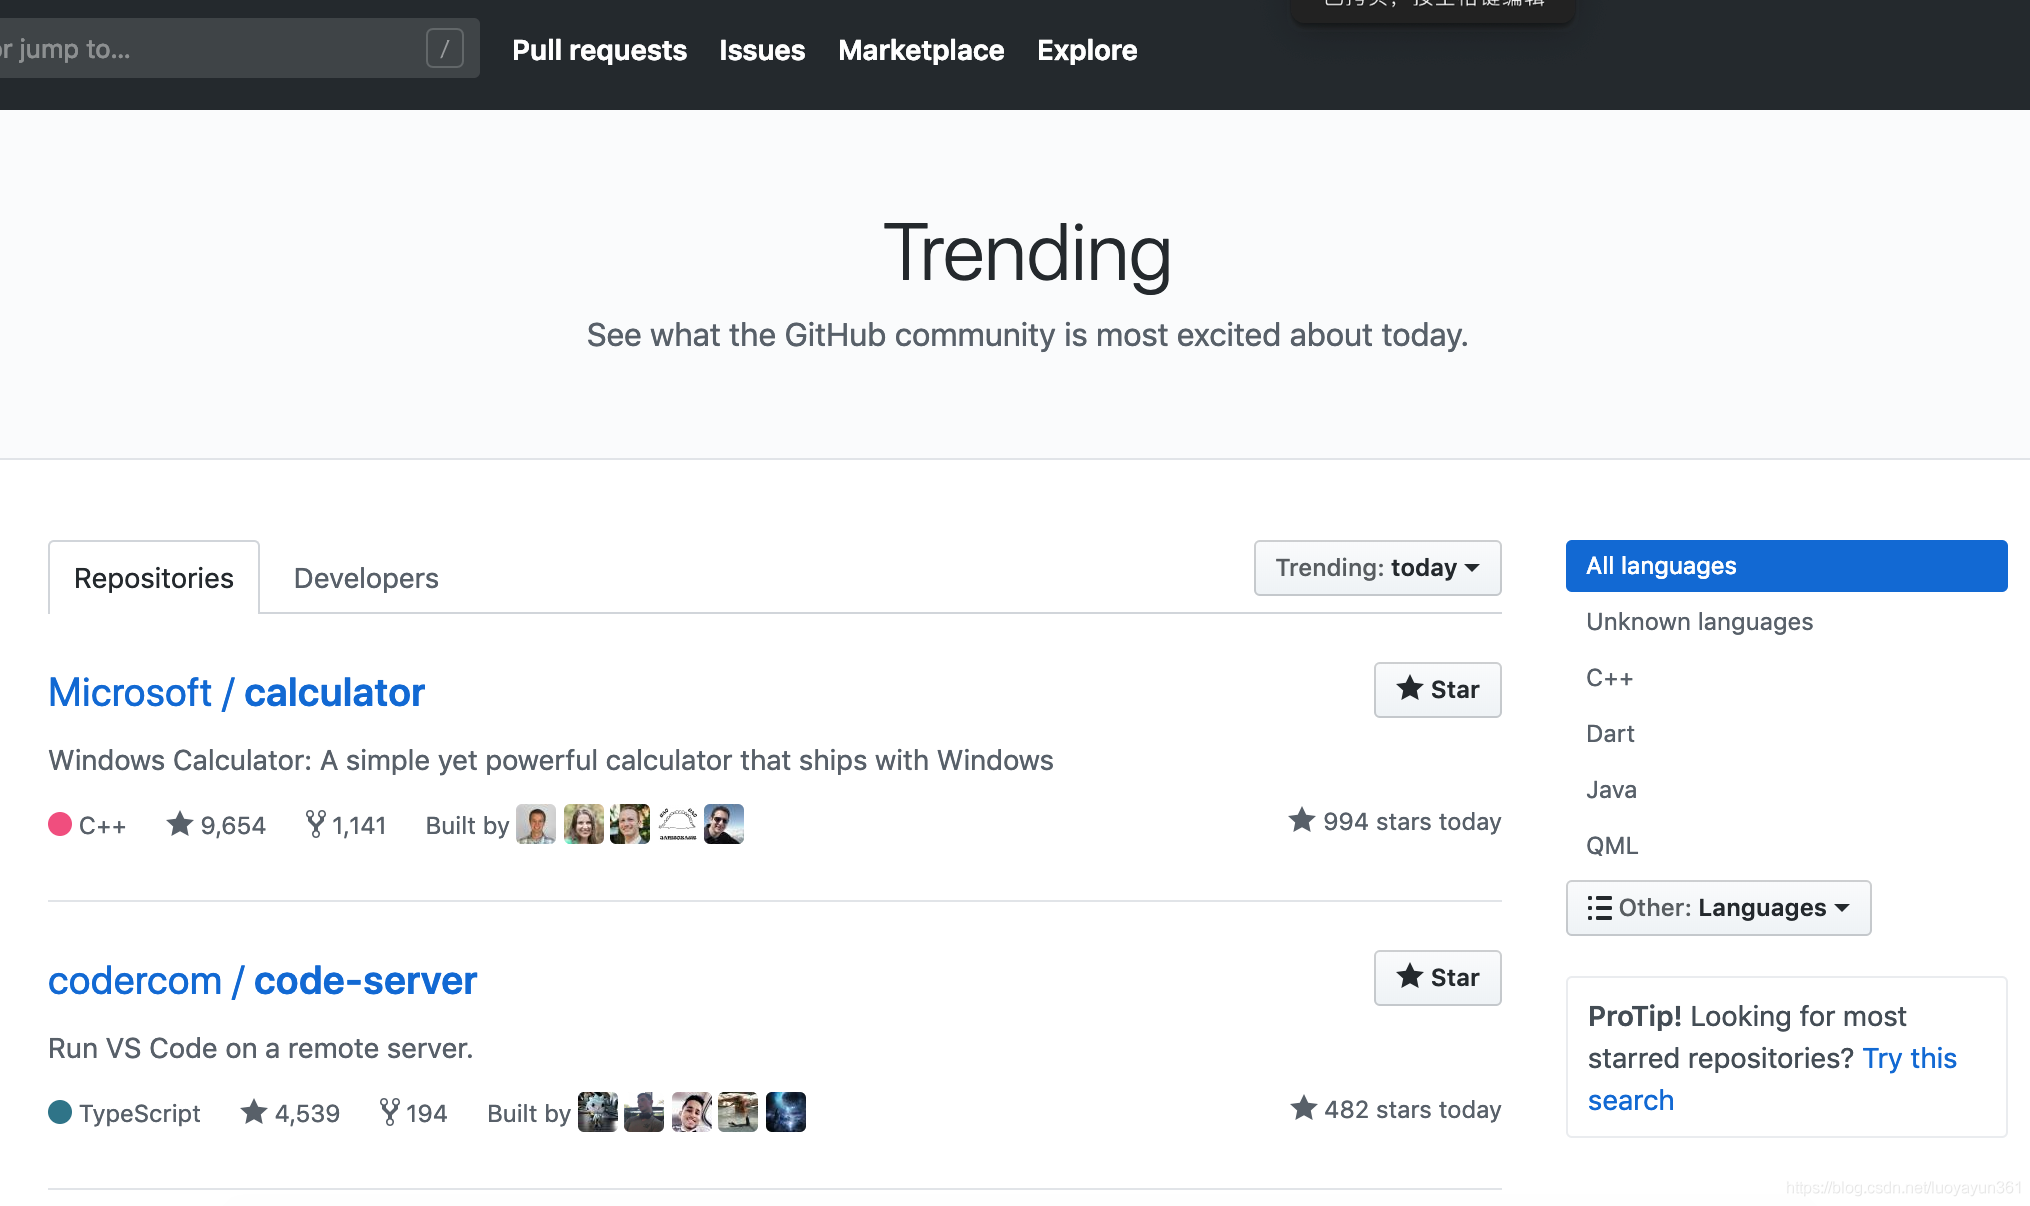
Task: Click All languages filter button
Action: tap(1786, 564)
